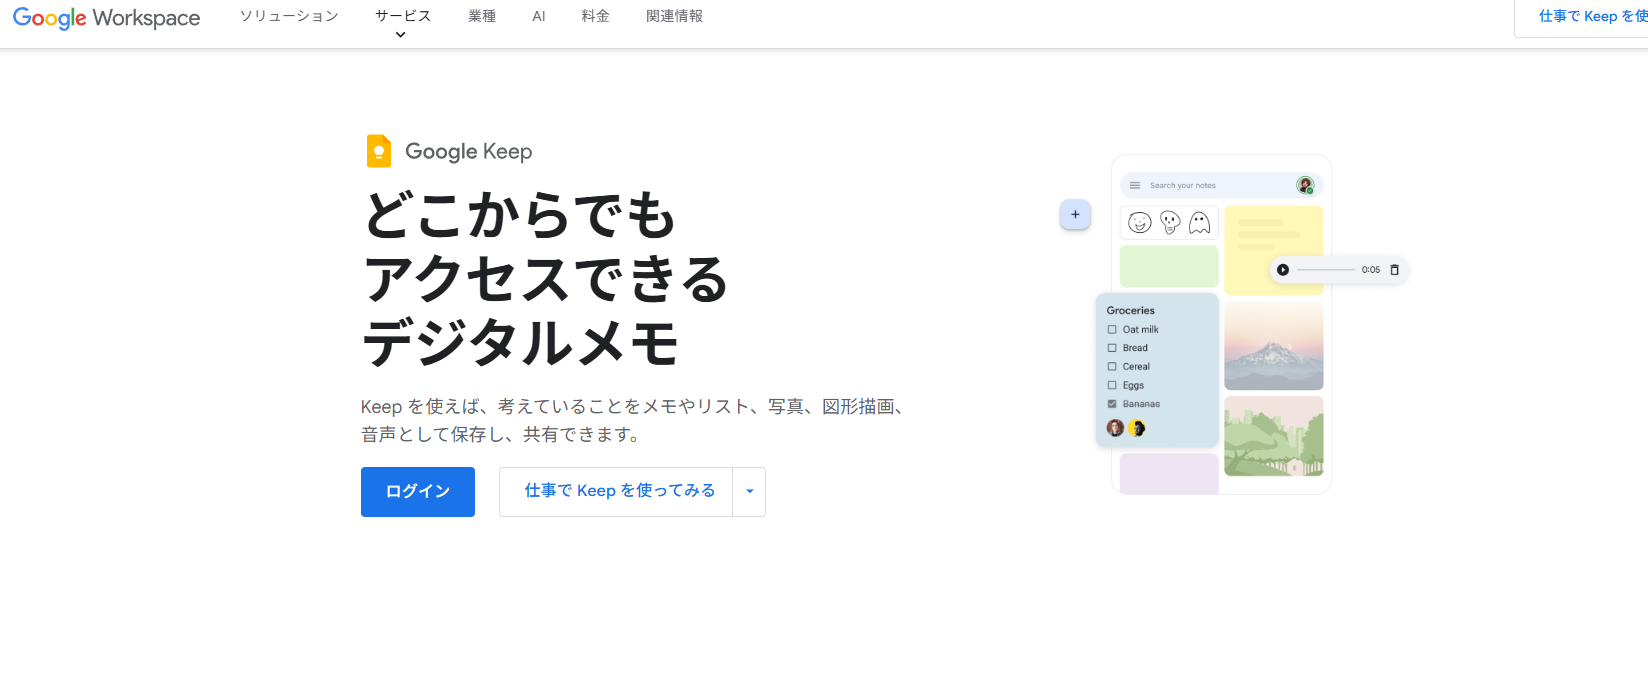Select the green note card
1648x674 pixels.
tap(1169, 266)
